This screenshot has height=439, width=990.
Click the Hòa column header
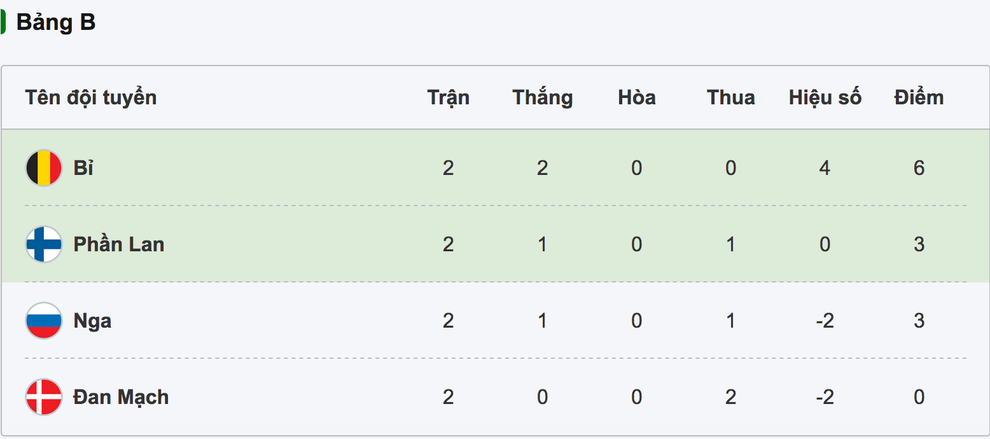click(636, 98)
